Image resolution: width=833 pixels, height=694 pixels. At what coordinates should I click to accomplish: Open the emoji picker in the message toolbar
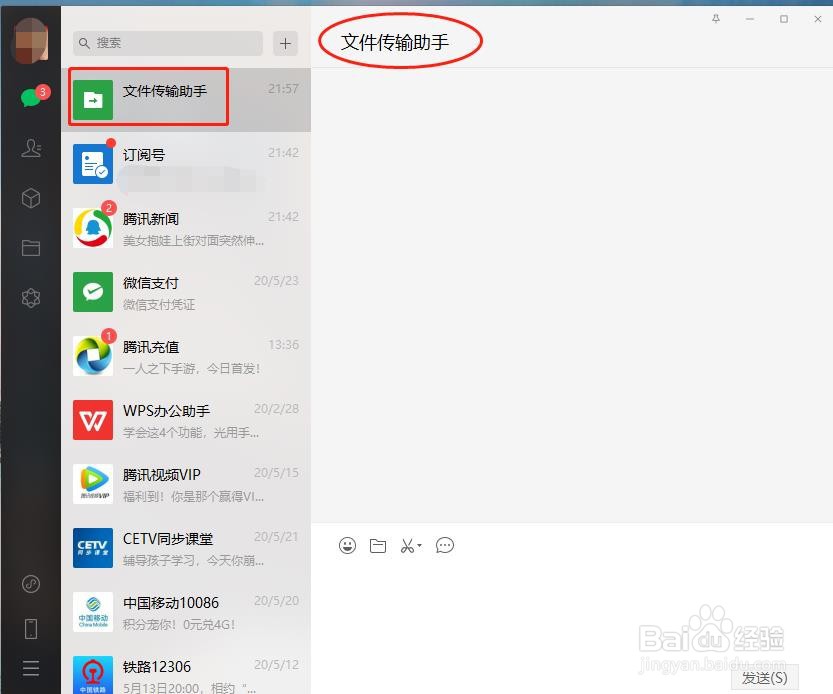(347, 545)
